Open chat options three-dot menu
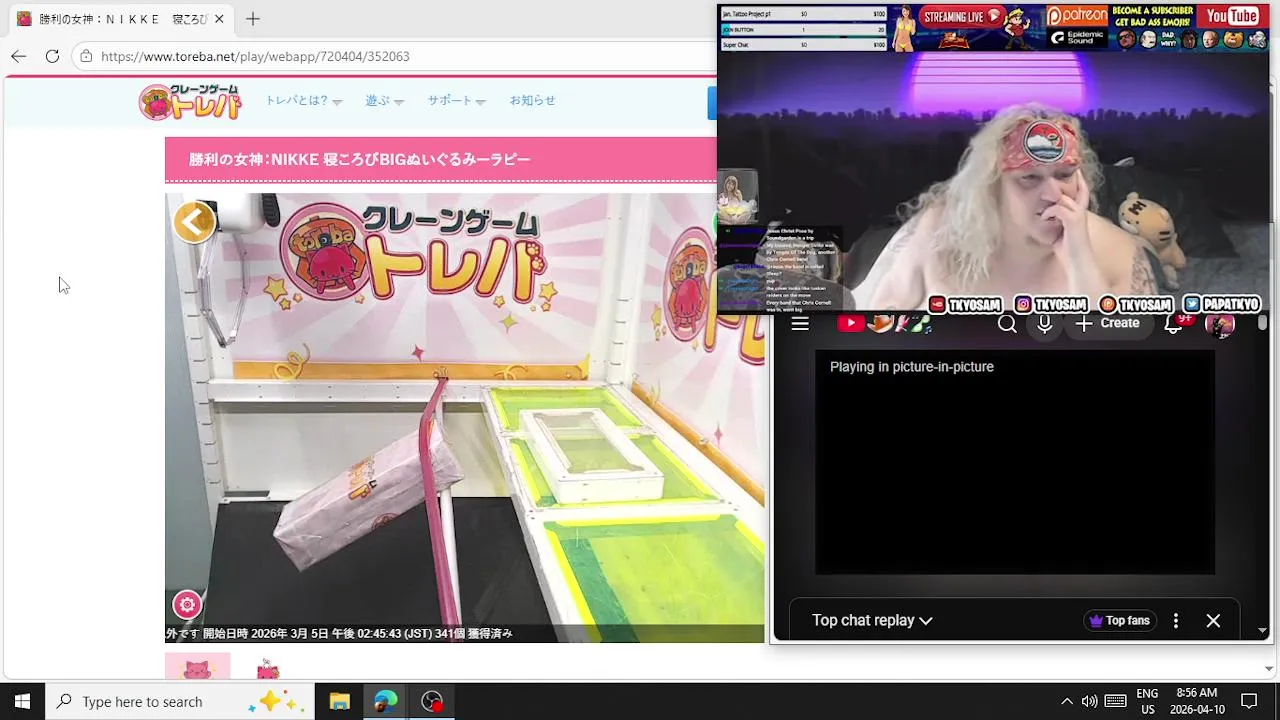The image size is (1280, 720). coord(1176,621)
